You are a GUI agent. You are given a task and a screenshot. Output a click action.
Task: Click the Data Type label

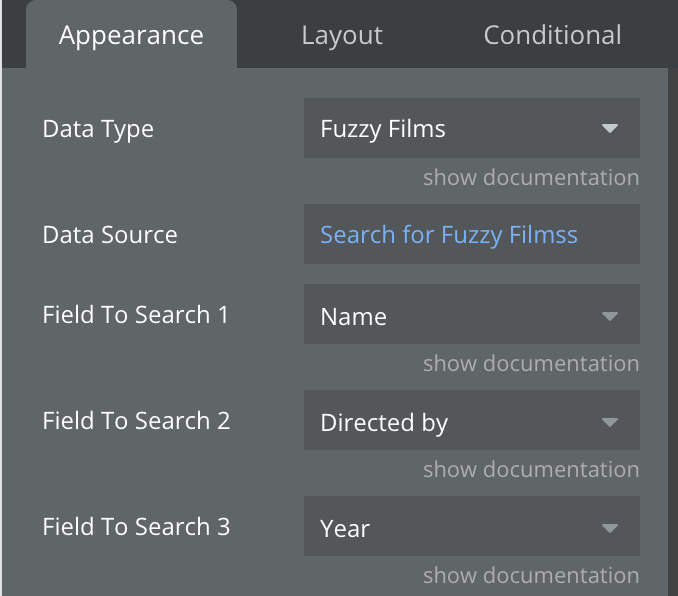pos(98,129)
